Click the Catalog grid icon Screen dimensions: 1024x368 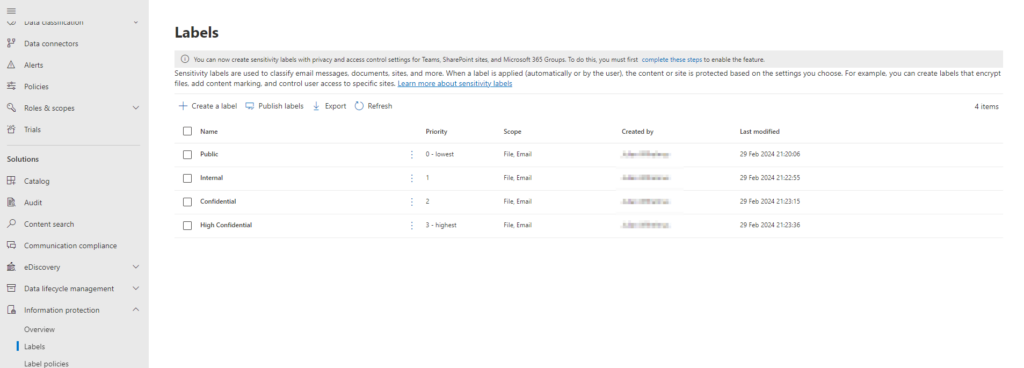11,181
